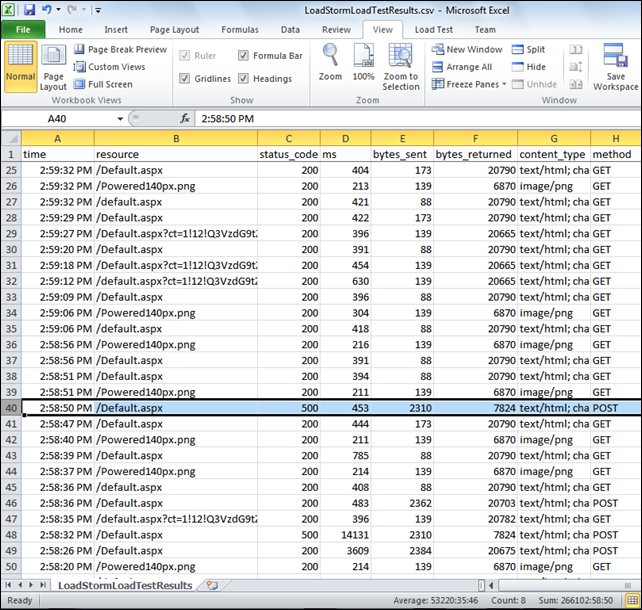The width and height of the screenshot is (642, 610).
Task: Click the Undo arrow icon
Action: point(45,9)
